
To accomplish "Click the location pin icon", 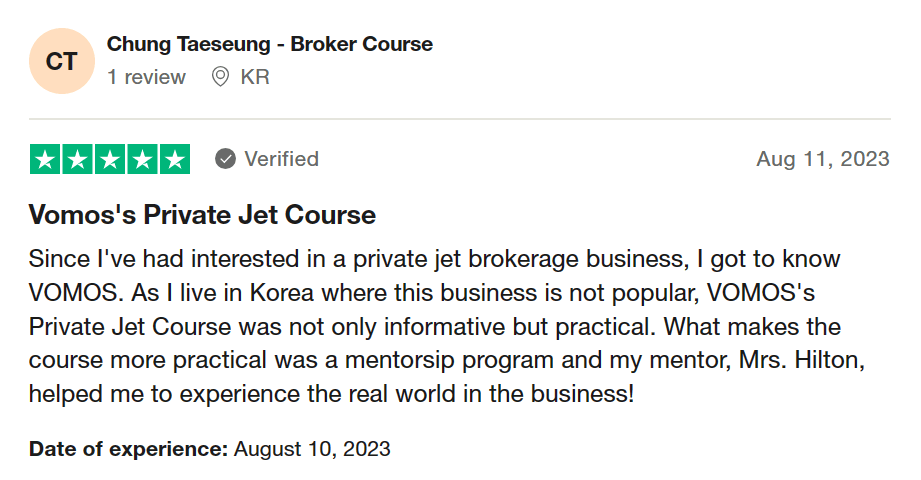I will click(220, 77).
